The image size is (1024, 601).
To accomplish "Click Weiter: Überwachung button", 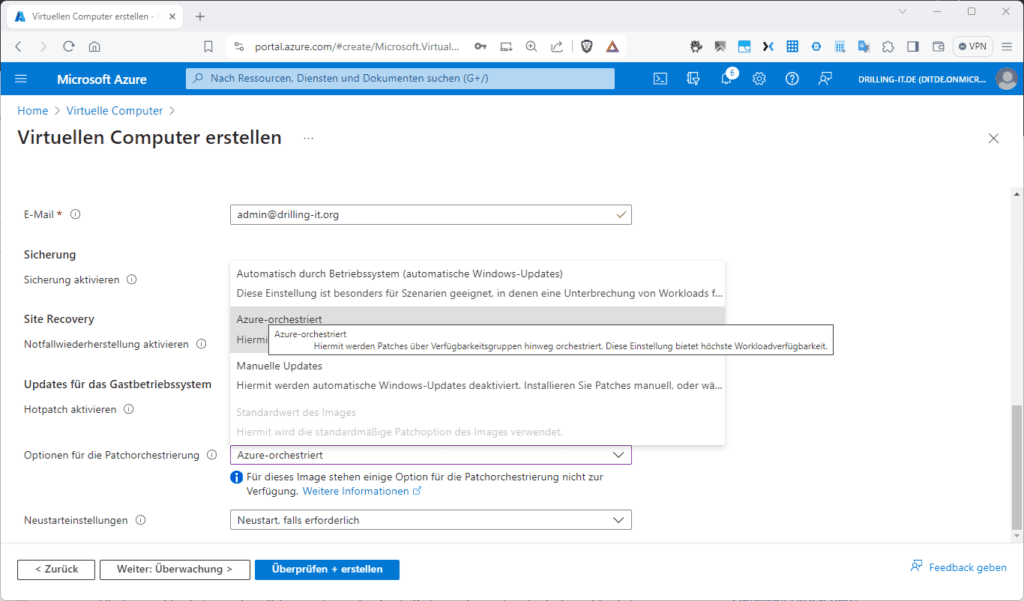I will 174,570.
